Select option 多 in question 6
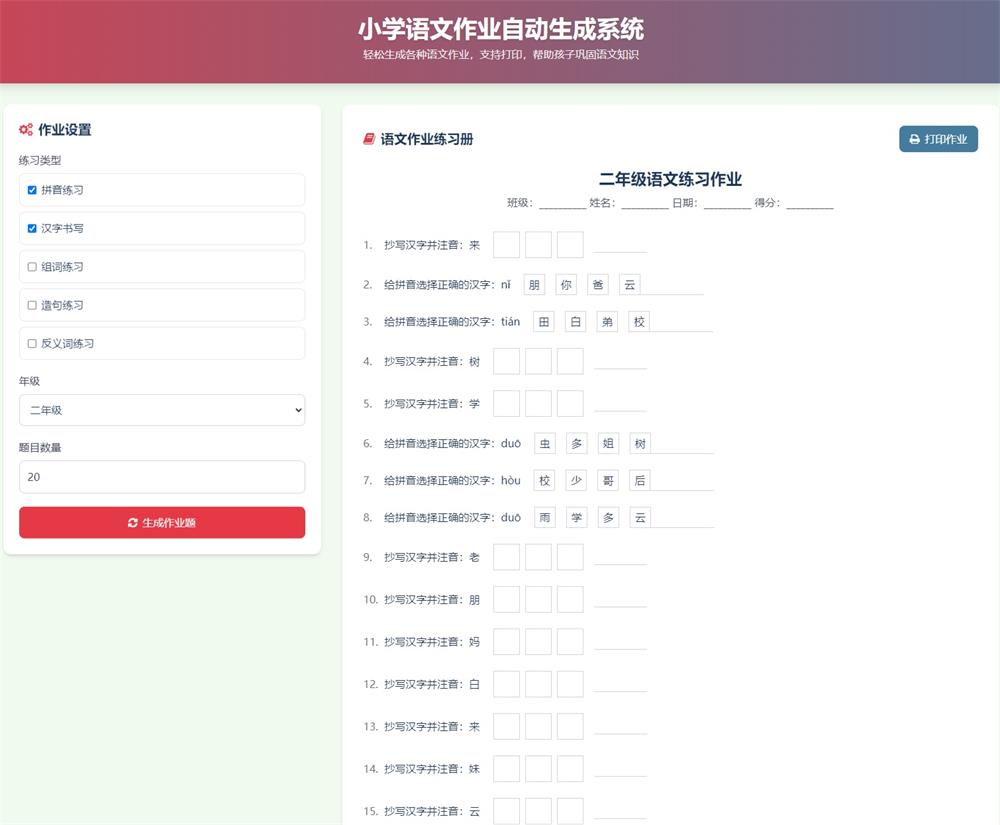Viewport: 1000px width, 825px height. coord(577,443)
